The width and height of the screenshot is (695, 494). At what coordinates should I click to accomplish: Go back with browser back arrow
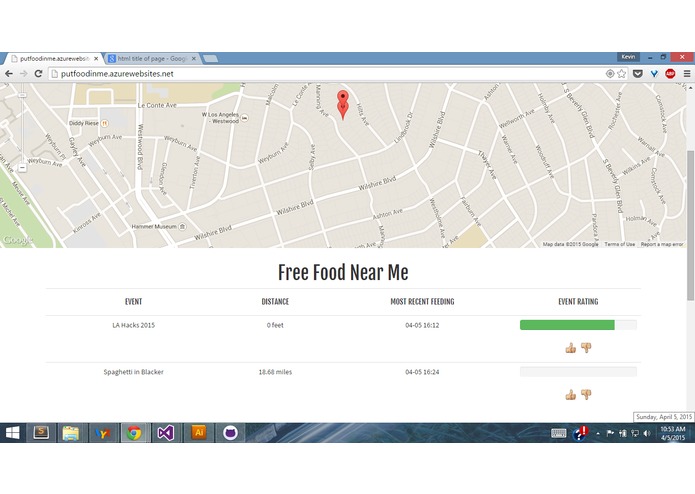[x=9, y=74]
